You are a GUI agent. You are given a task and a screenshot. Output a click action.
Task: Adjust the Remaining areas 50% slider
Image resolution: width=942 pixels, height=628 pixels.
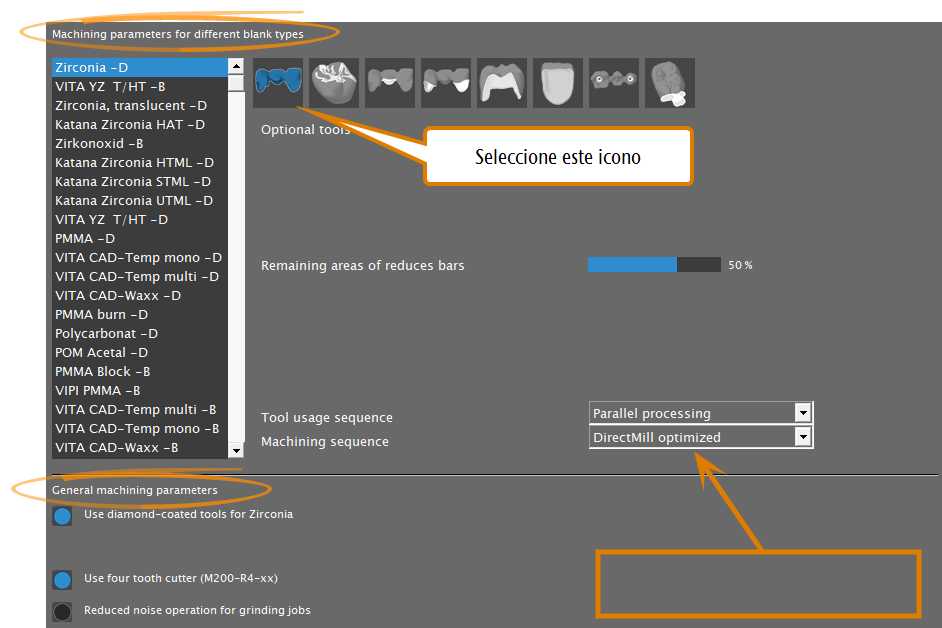coord(654,264)
